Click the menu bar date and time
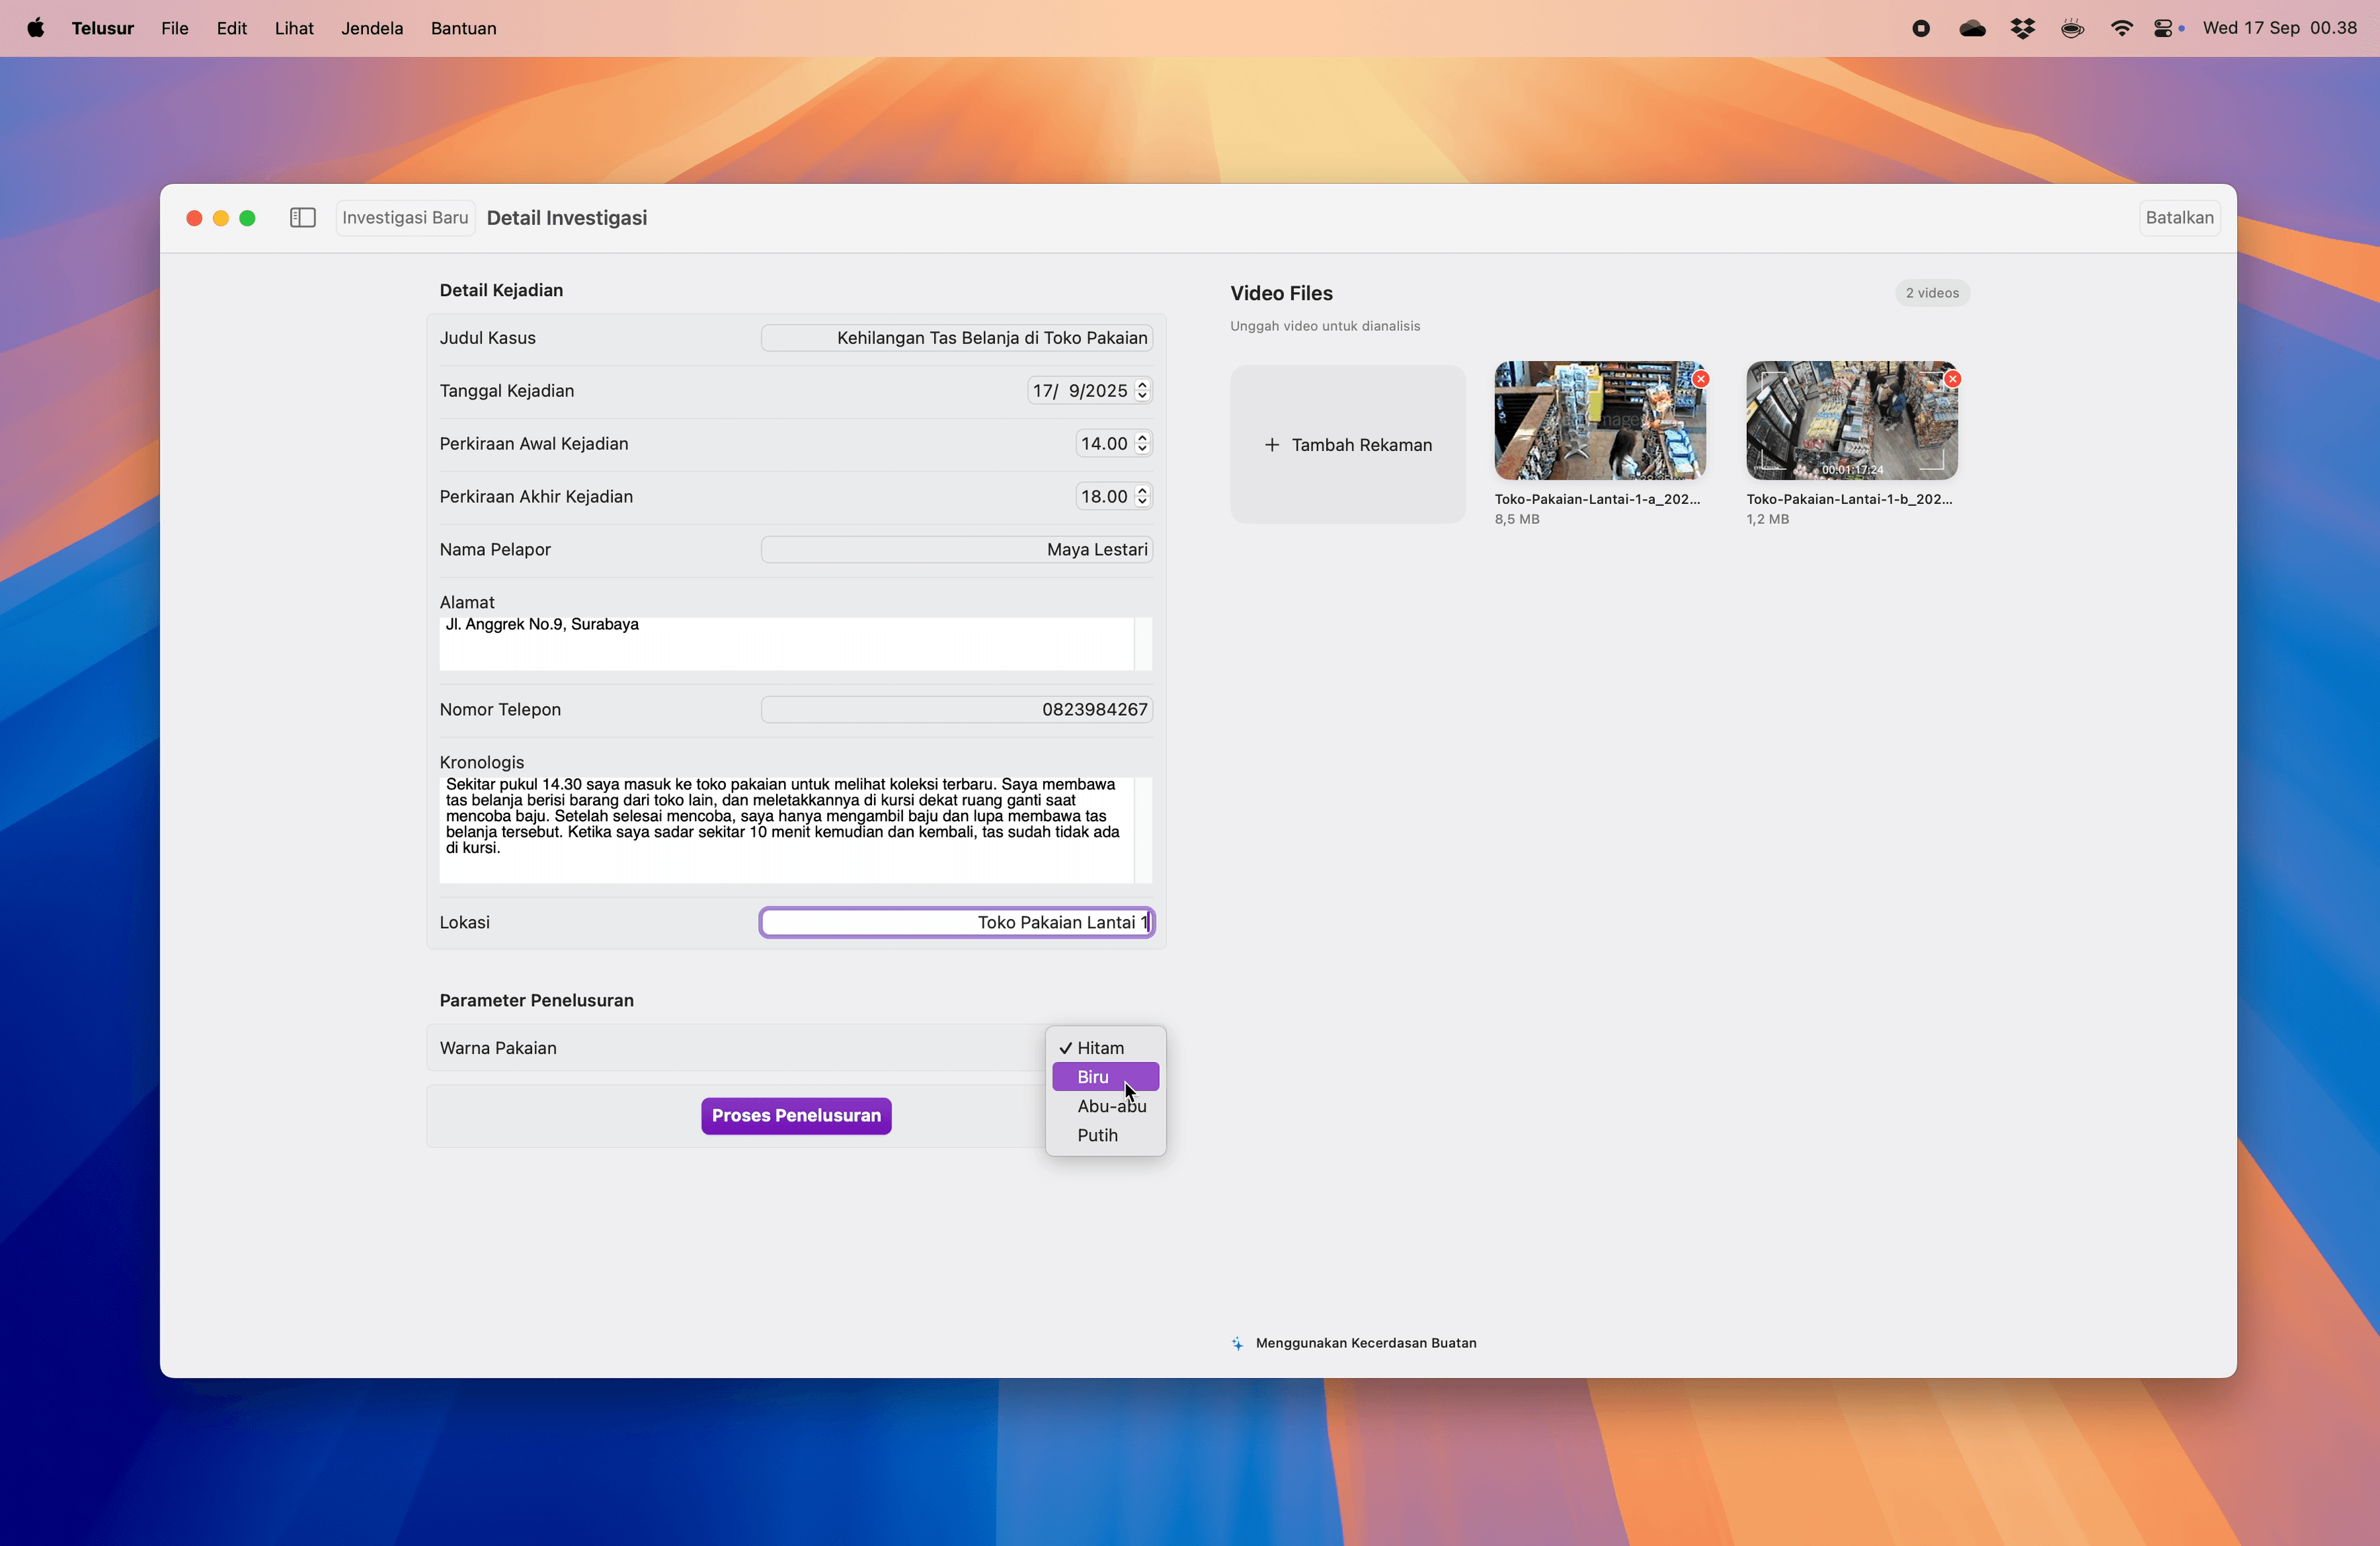 pos(2280,28)
